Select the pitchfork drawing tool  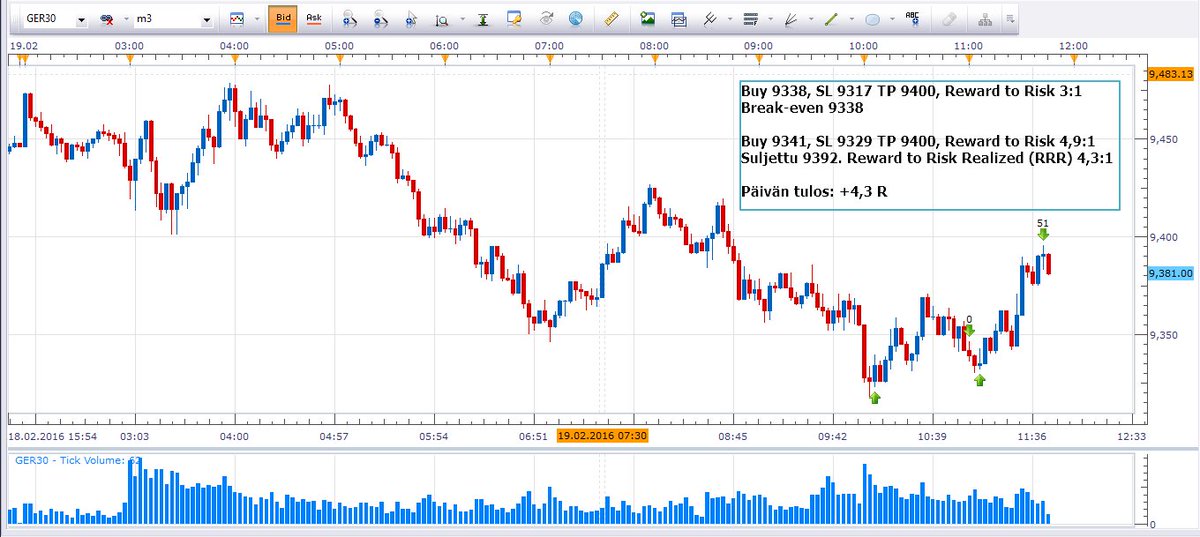pyautogui.click(x=711, y=19)
